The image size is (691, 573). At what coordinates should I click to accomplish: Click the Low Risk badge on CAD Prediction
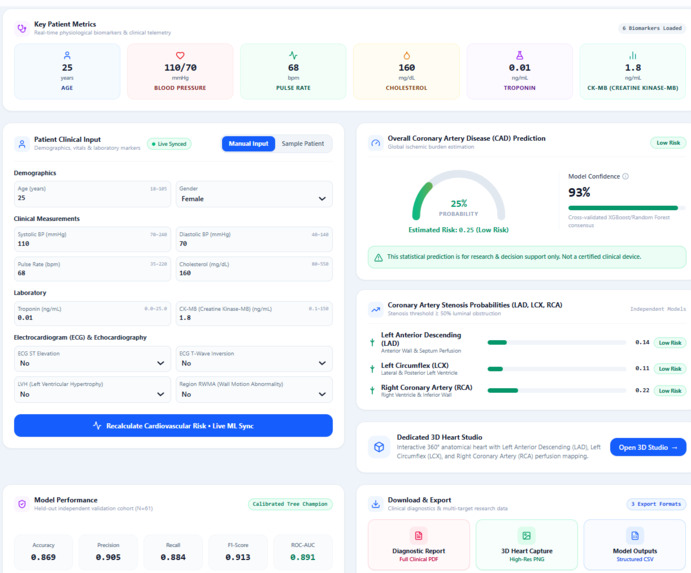tap(668, 143)
